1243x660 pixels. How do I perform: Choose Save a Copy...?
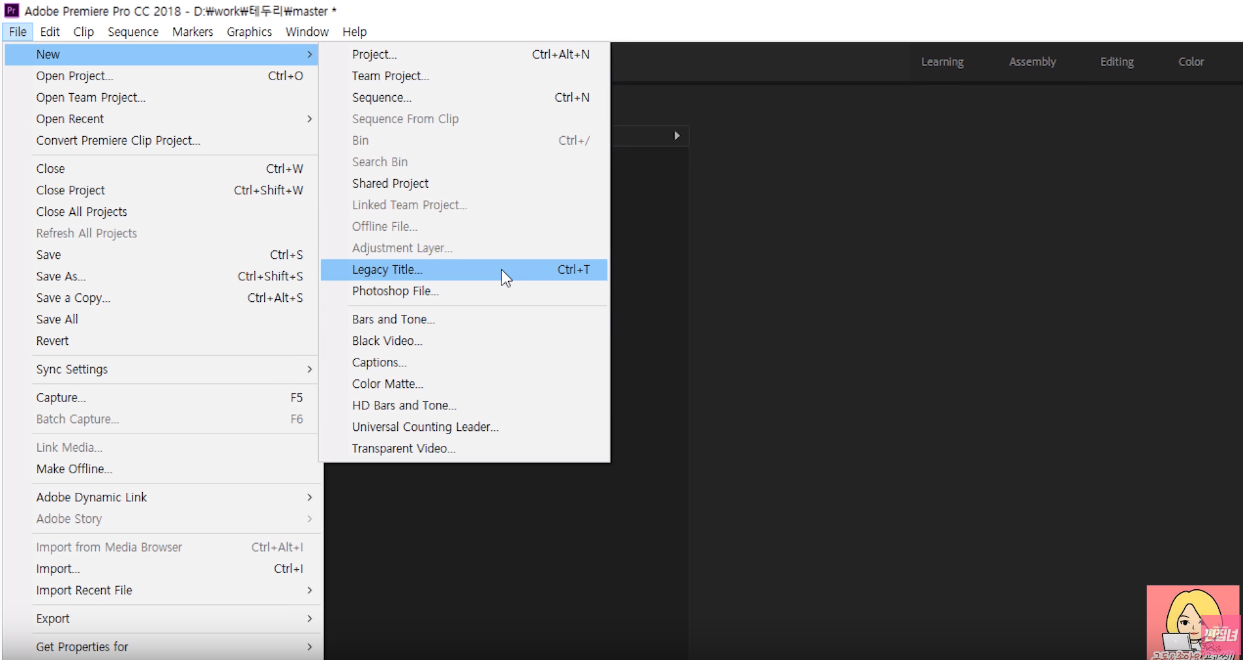click(x=161, y=298)
